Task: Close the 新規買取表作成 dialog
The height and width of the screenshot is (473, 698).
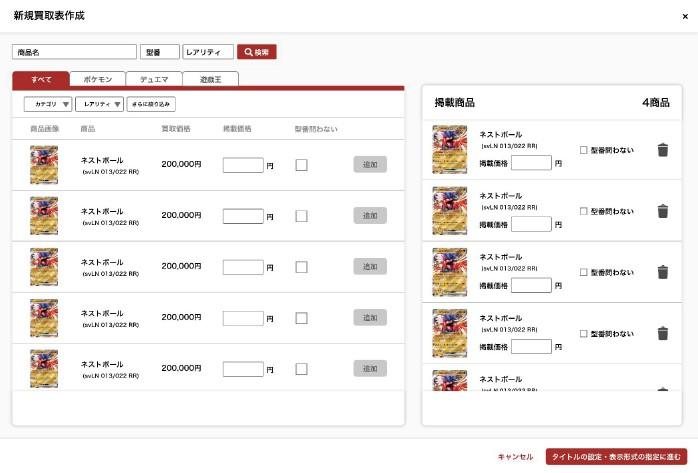Action: (685, 16)
